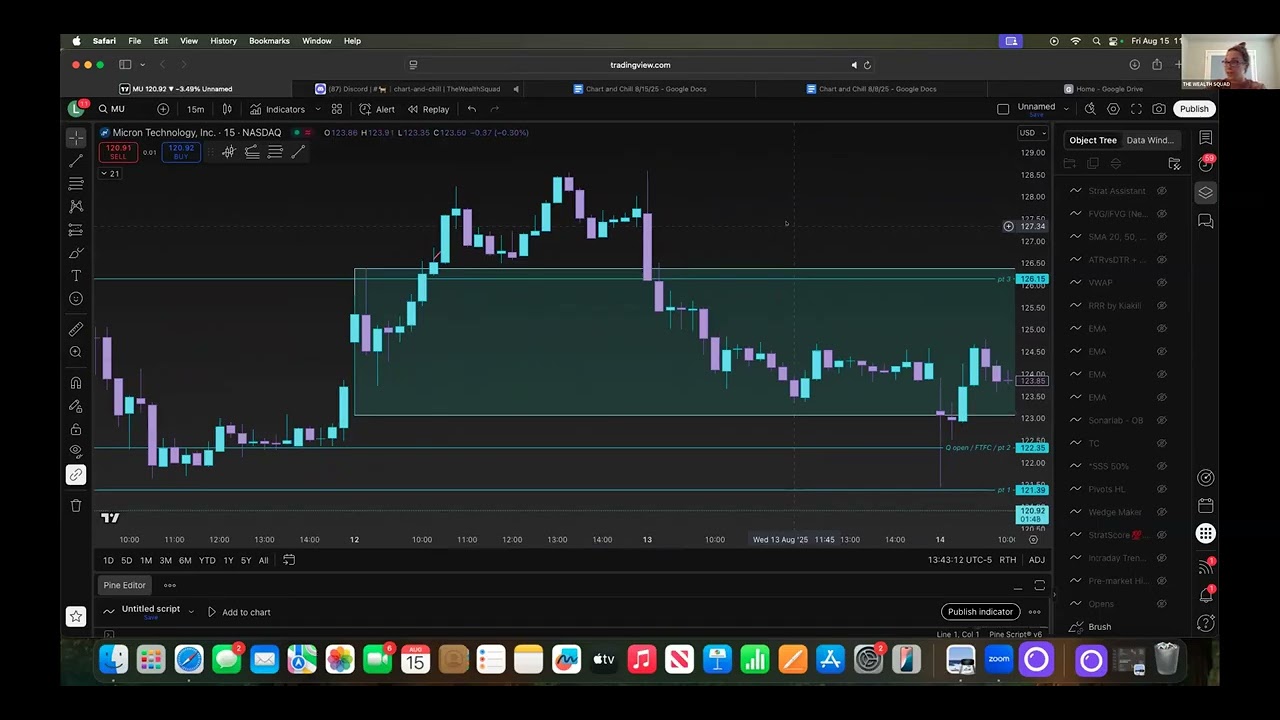Show the VWAP indicator

(x=1162, y=283)
